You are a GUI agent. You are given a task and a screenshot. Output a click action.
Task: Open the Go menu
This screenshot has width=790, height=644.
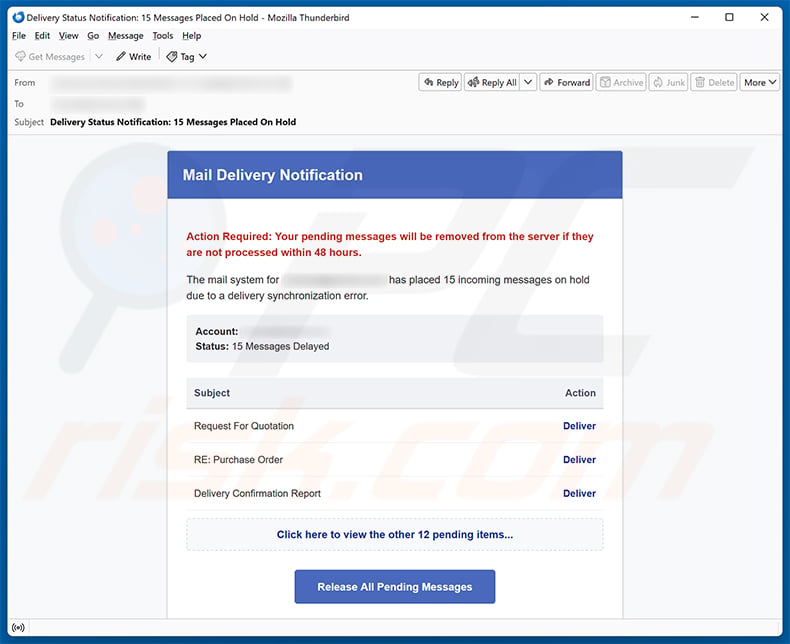(x=93, y=36)
